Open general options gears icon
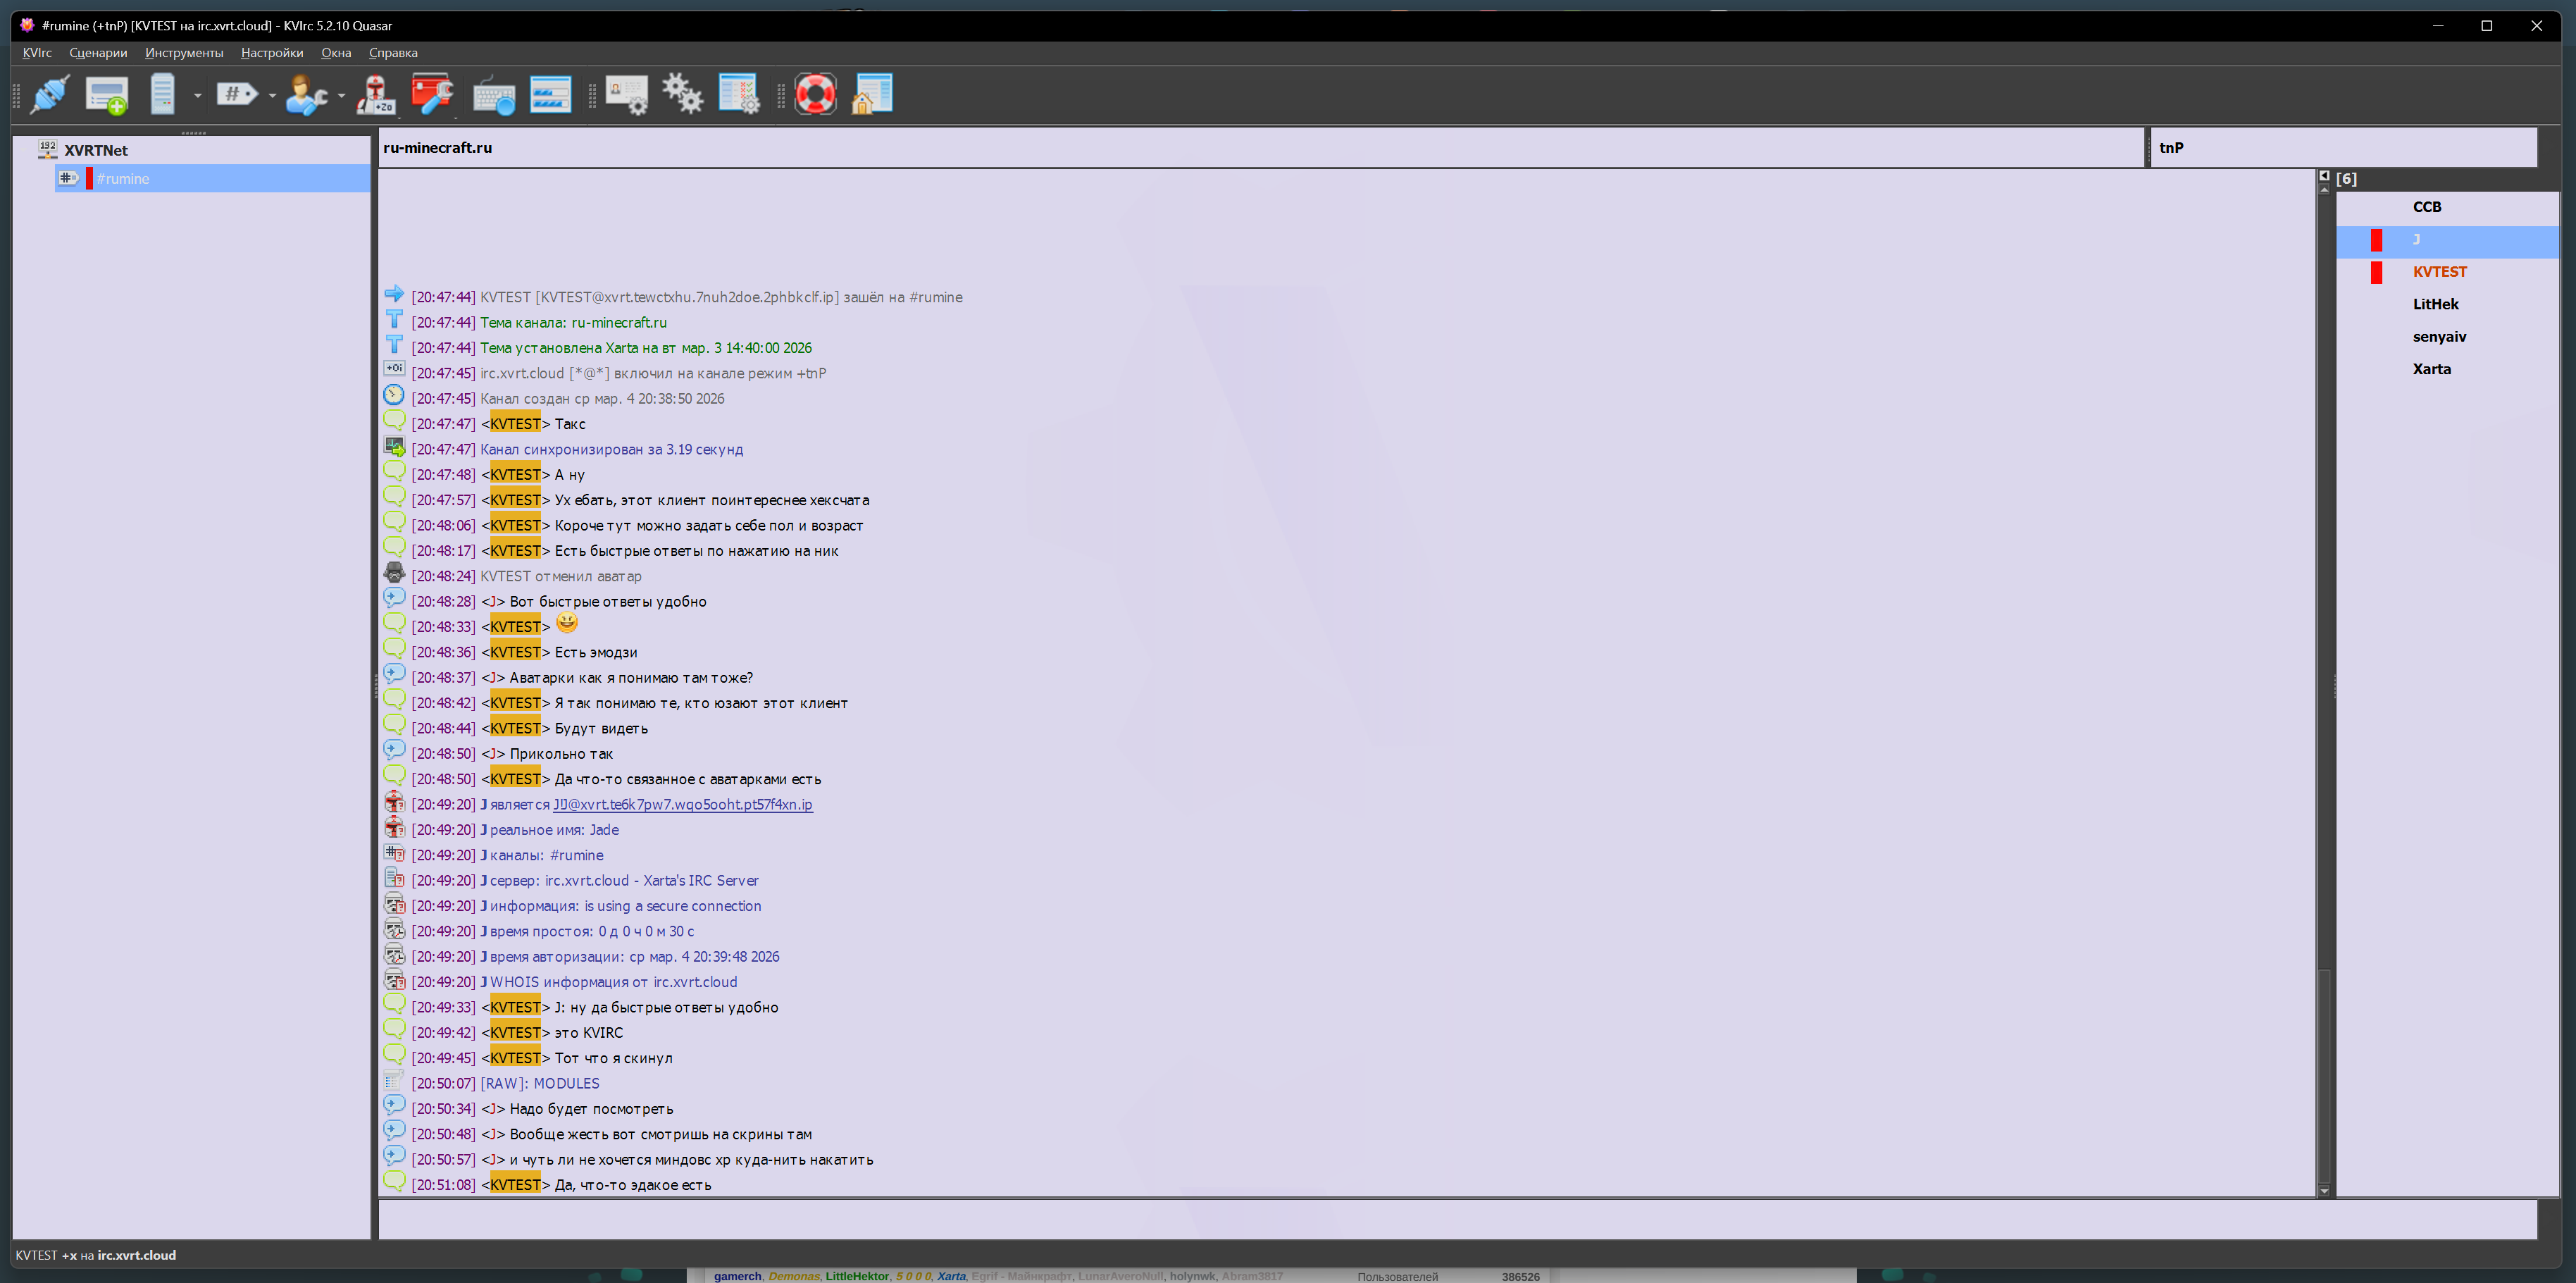The image size is (2576, 1283). 683,95
